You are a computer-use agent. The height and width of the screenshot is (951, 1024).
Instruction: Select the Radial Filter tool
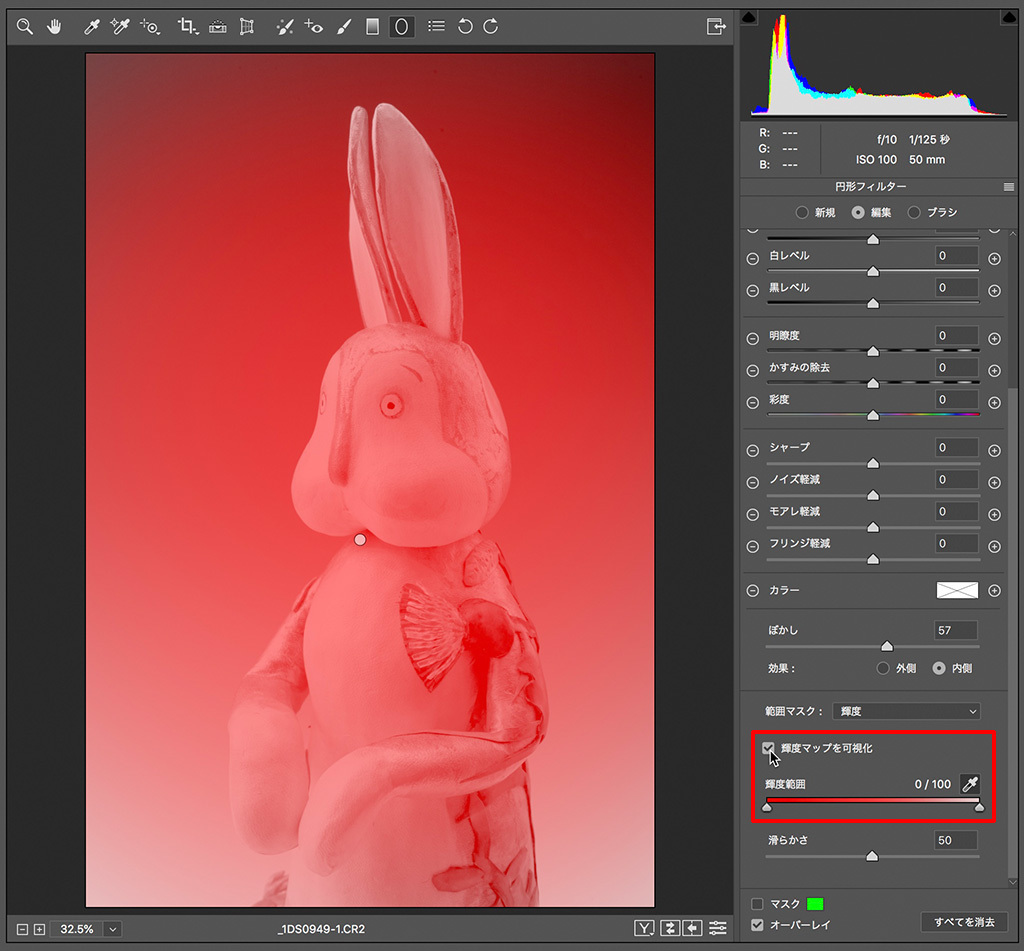click(402, 27)
